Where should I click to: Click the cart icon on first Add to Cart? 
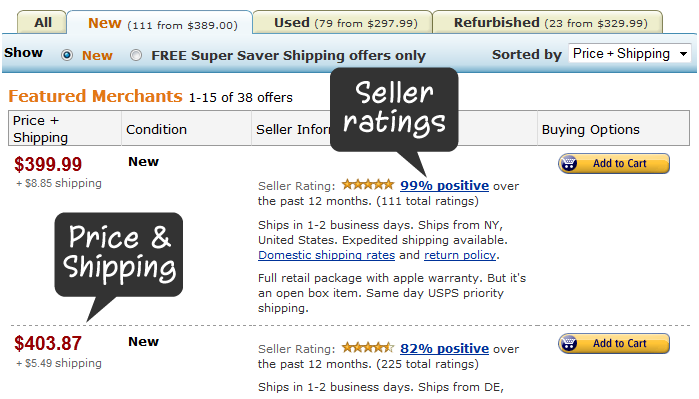tap(569, 164)
